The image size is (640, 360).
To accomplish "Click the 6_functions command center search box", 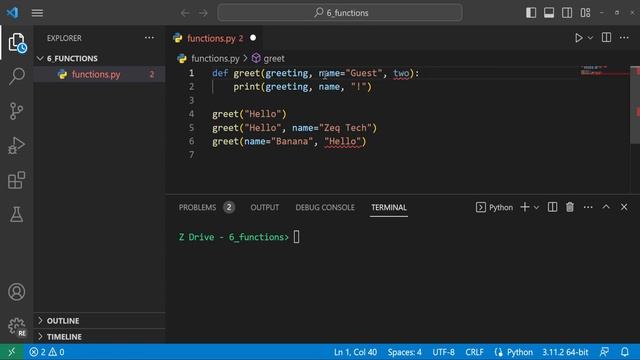I will click(340, 13).
